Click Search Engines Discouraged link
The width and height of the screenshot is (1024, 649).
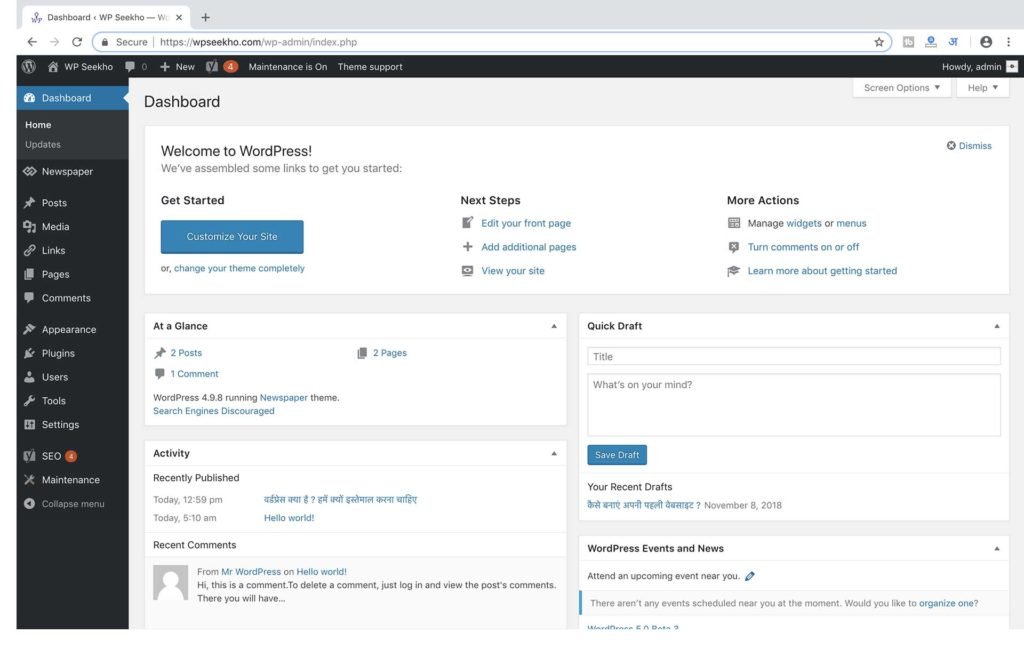click(214, 411)
